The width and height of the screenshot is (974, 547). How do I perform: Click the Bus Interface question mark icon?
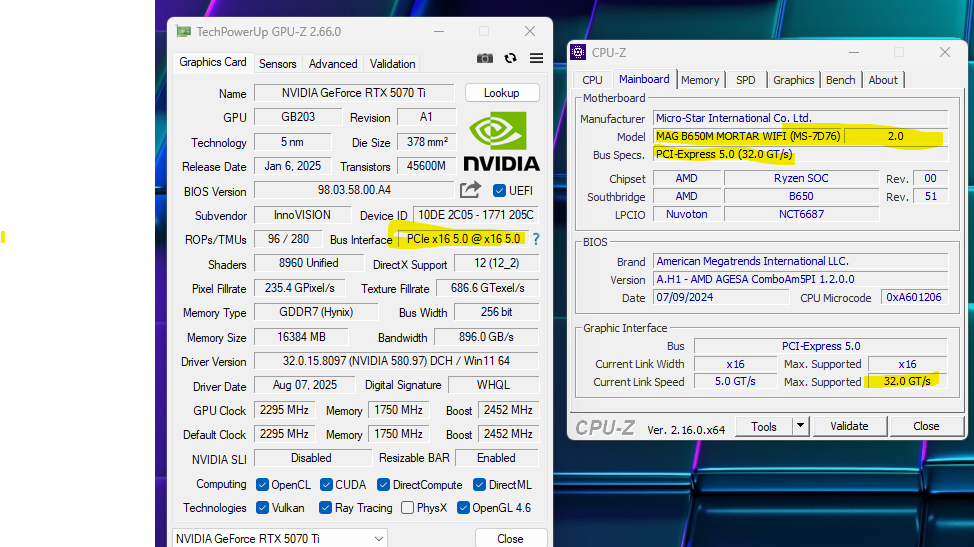(x=536, y=239)
